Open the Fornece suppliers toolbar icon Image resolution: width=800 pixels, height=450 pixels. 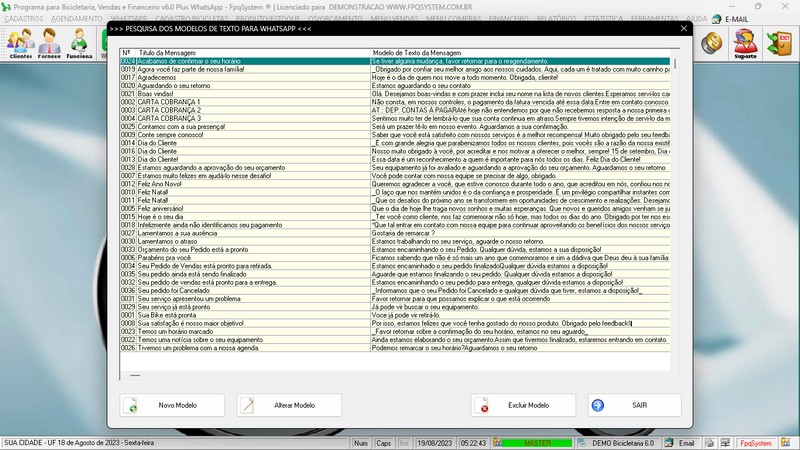(x=49, y=43)
